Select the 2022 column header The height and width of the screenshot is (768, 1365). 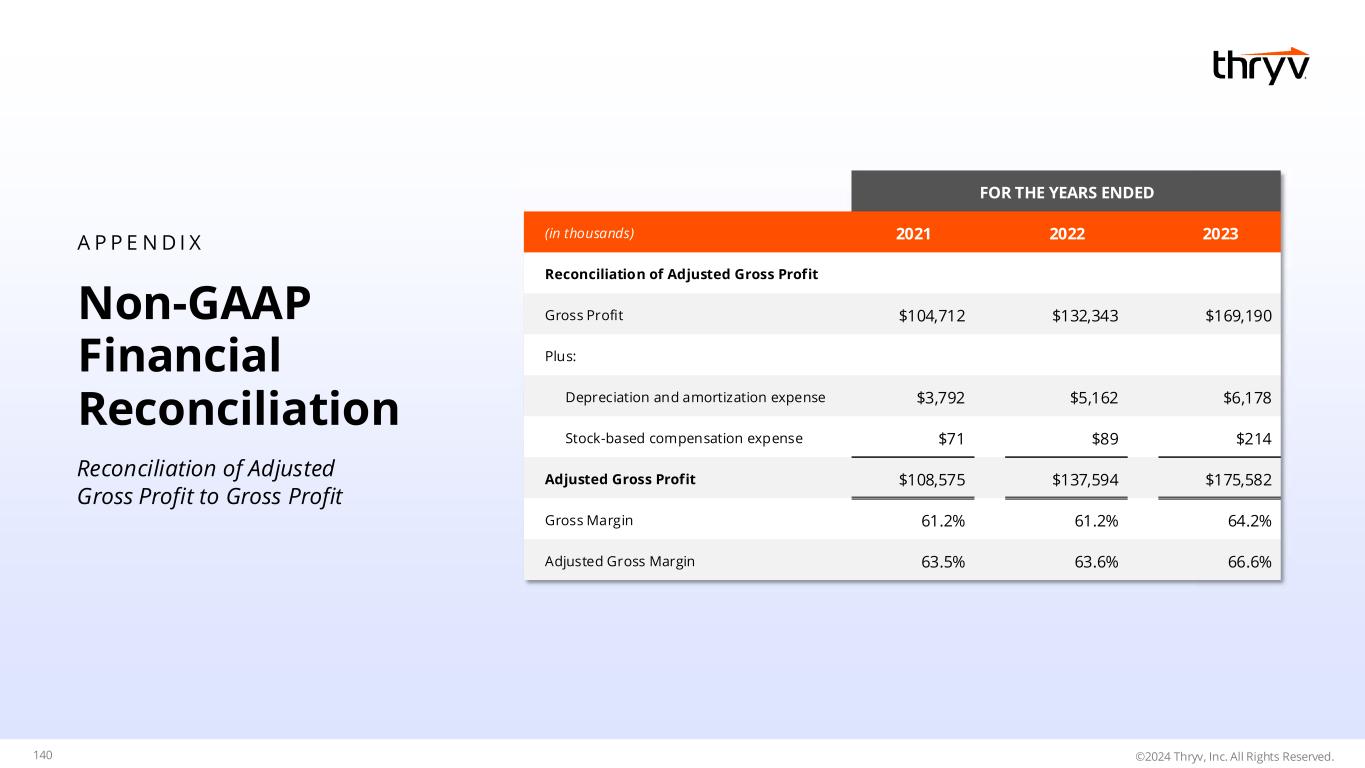point(1066,233)
